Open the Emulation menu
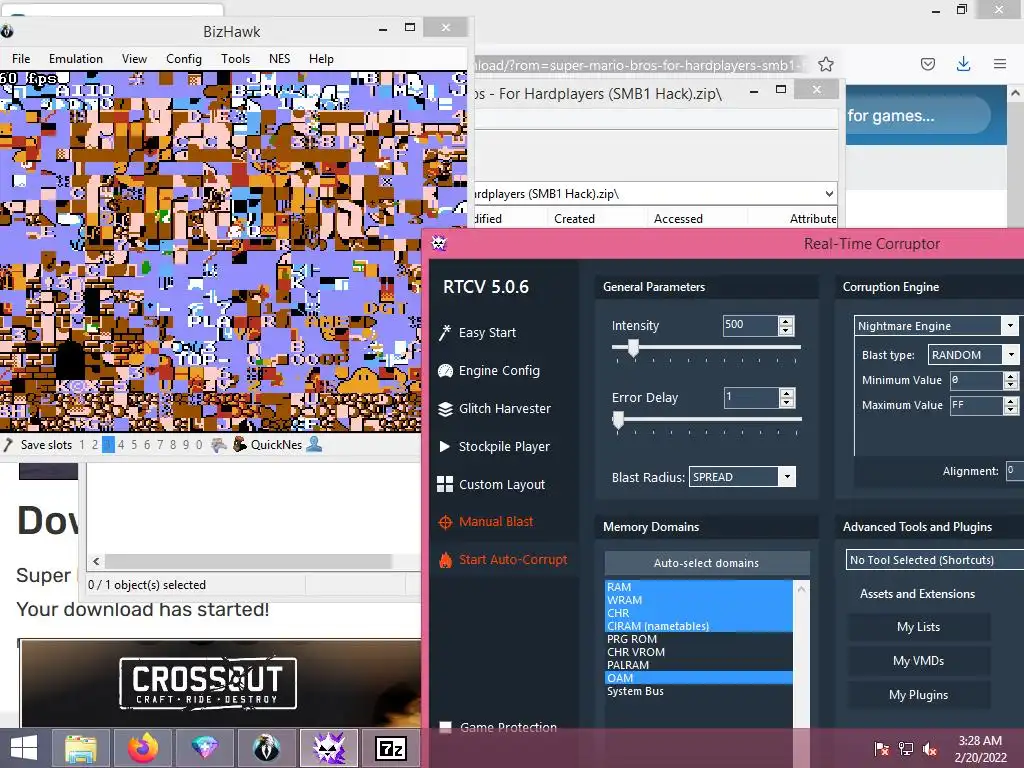 [76, 59]
